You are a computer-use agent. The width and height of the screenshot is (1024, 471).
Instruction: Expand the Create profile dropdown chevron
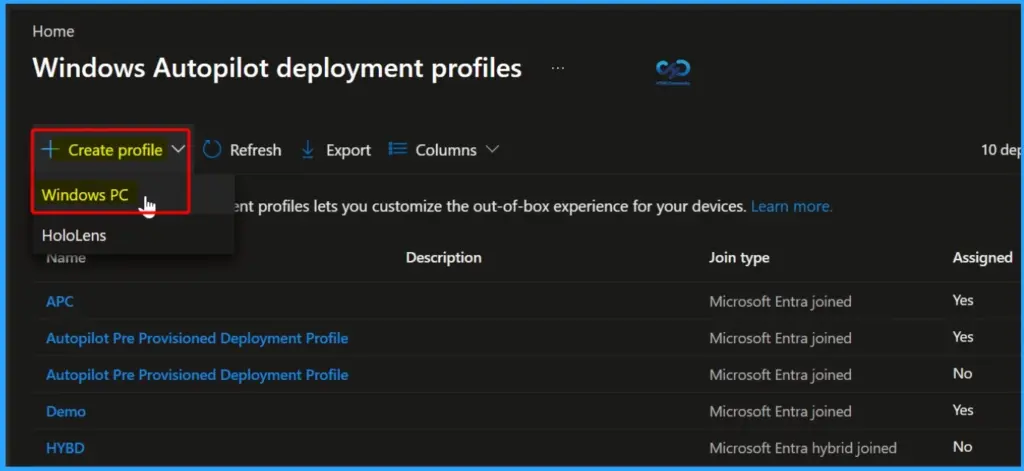coord(178,150)
